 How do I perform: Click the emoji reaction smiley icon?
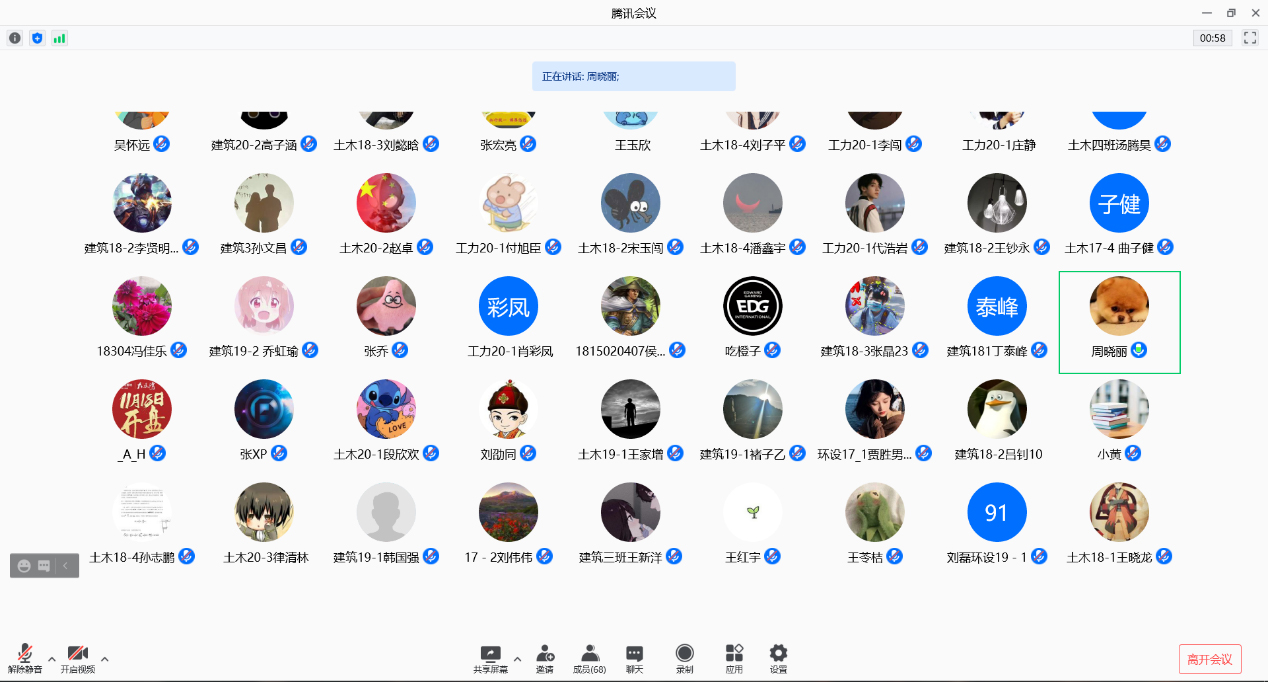pyautogui.click(x=25, y=565)
